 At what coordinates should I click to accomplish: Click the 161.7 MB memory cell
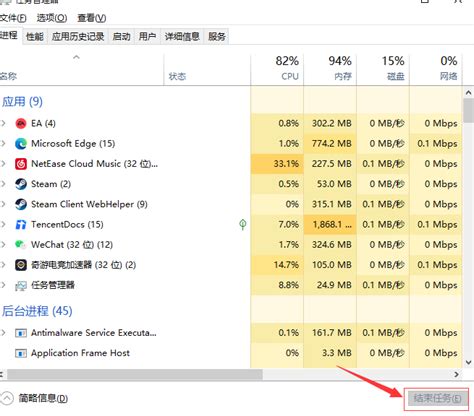coord(330,333)
